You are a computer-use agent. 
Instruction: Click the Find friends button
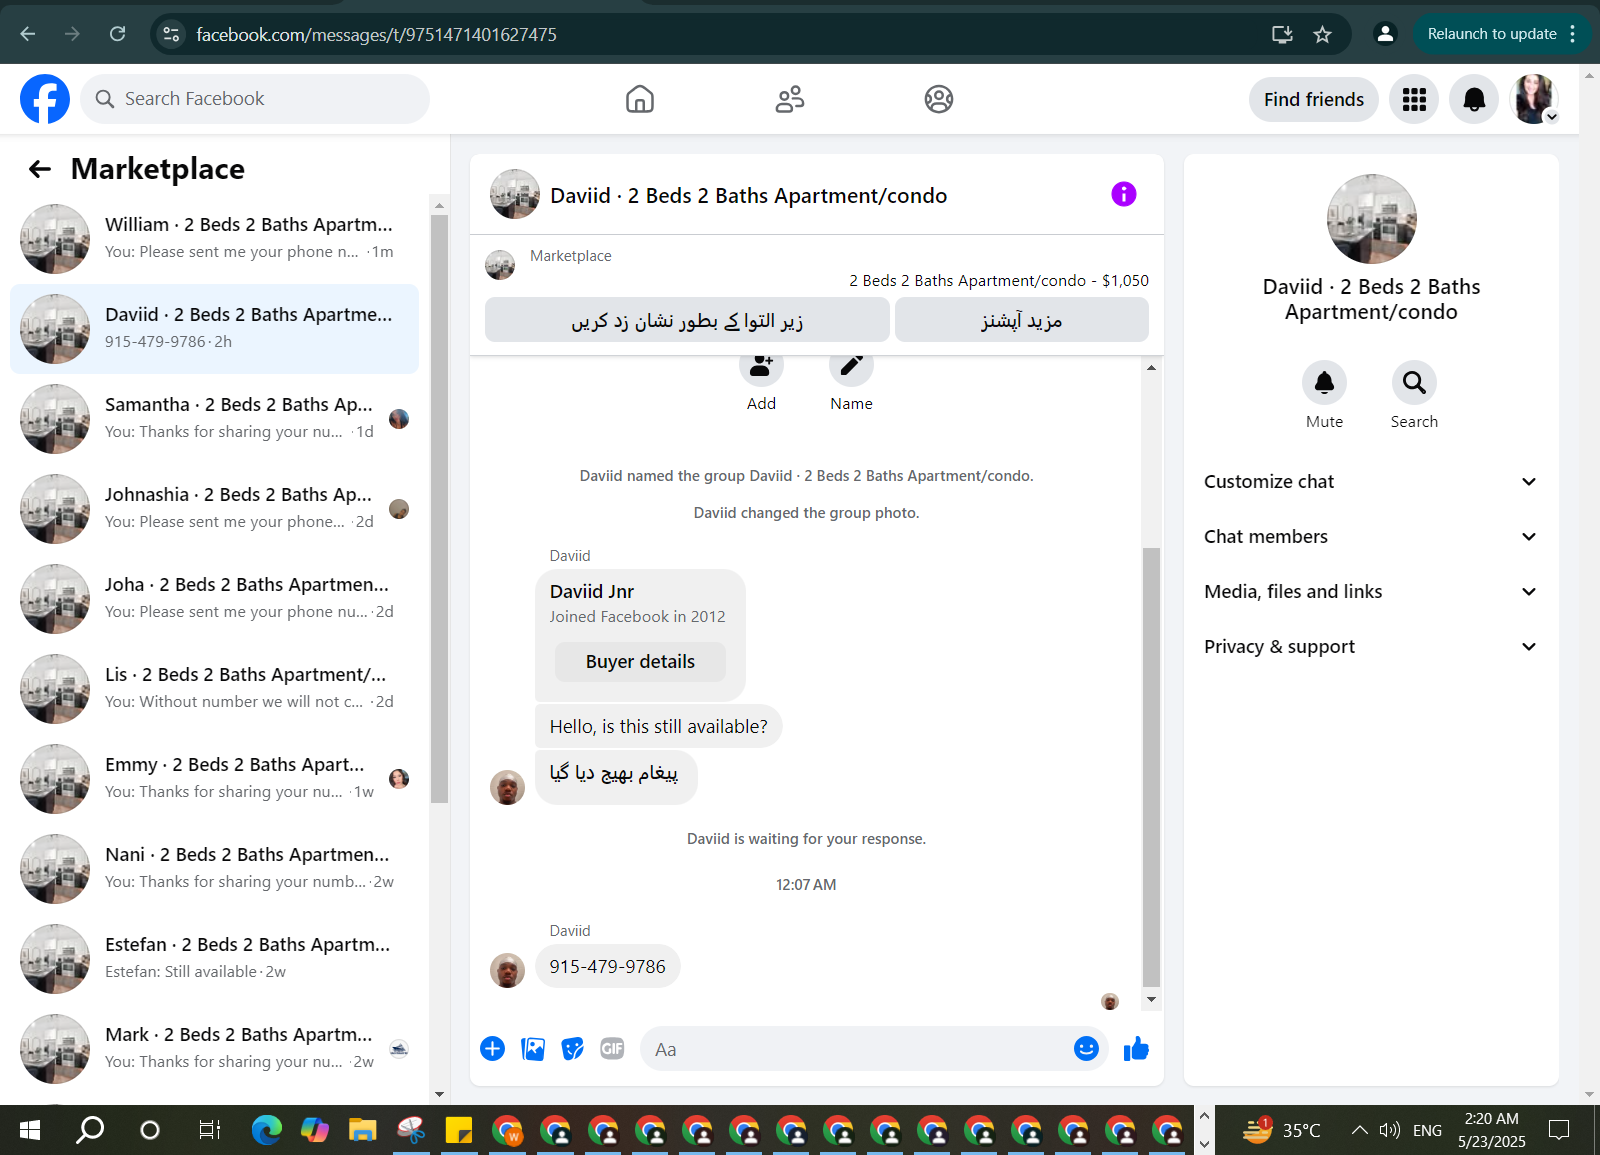[x=1313, y=99]
